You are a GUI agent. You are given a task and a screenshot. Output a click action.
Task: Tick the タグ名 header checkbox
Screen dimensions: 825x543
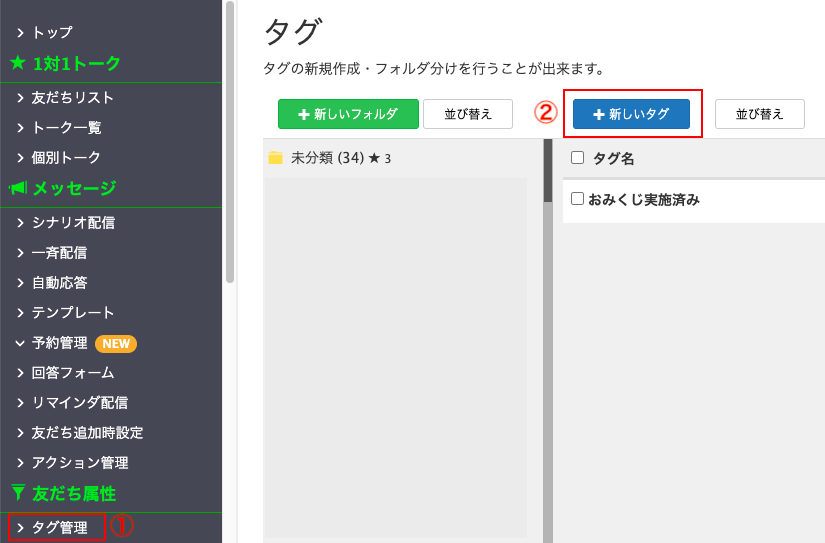tap(577, 157)
